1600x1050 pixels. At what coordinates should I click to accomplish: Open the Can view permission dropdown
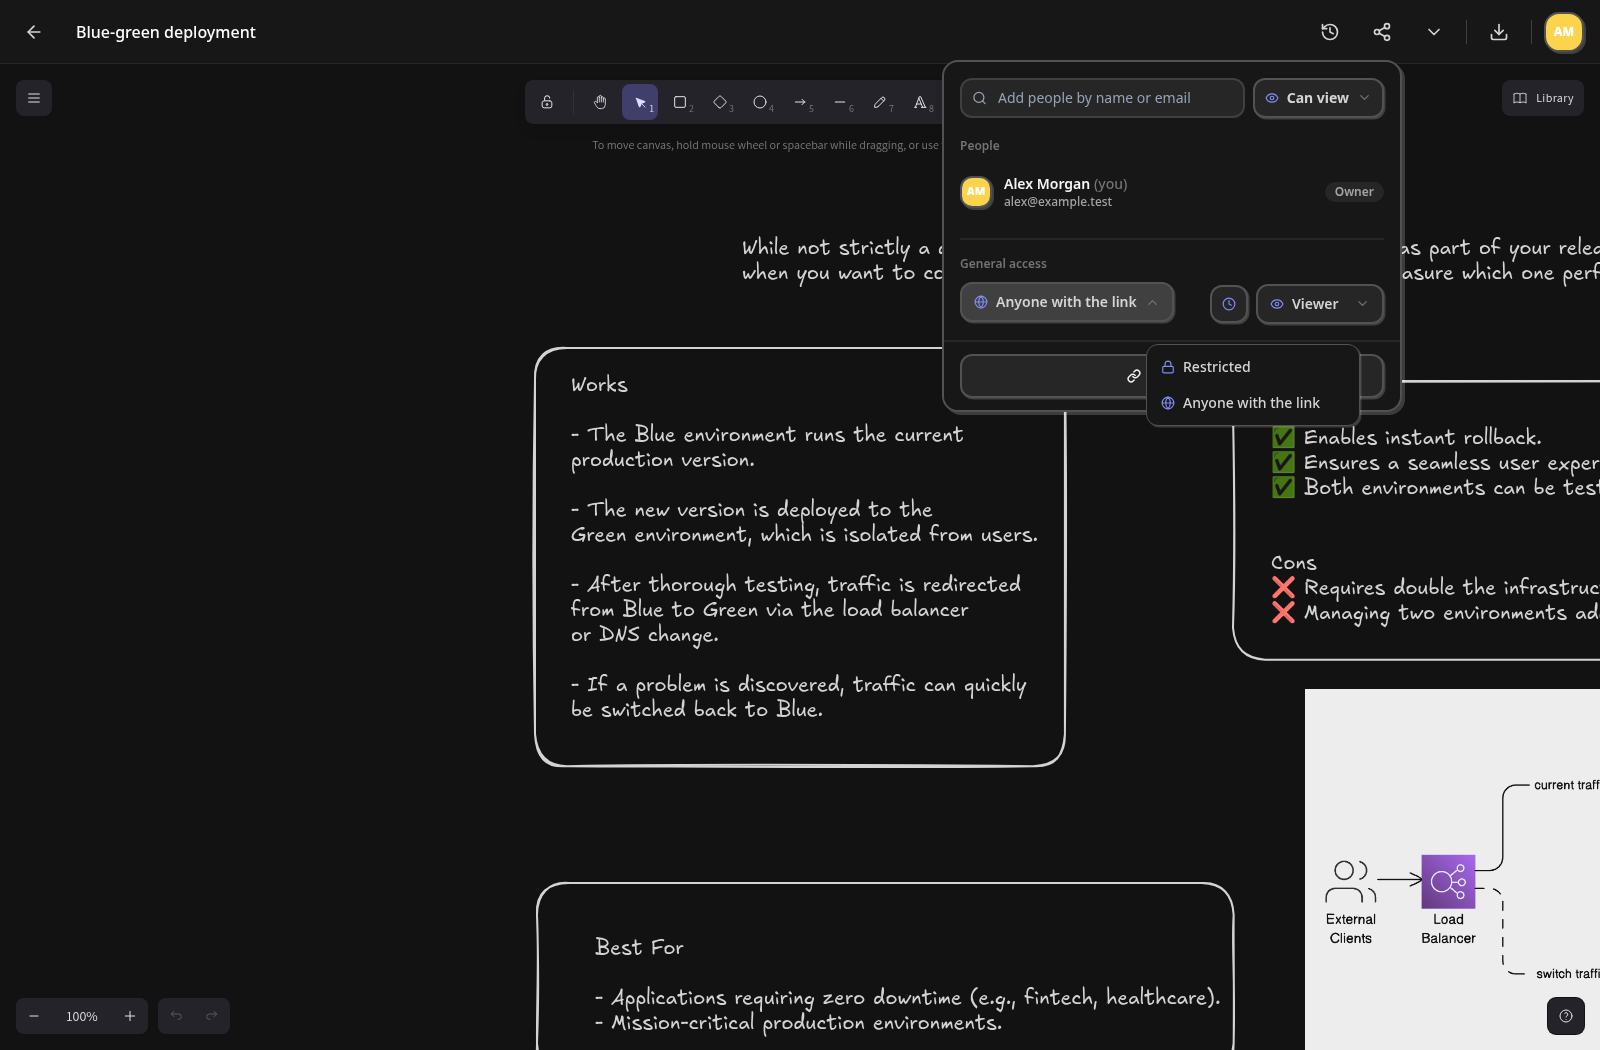pyautogui.click(x=1319, y=98)
